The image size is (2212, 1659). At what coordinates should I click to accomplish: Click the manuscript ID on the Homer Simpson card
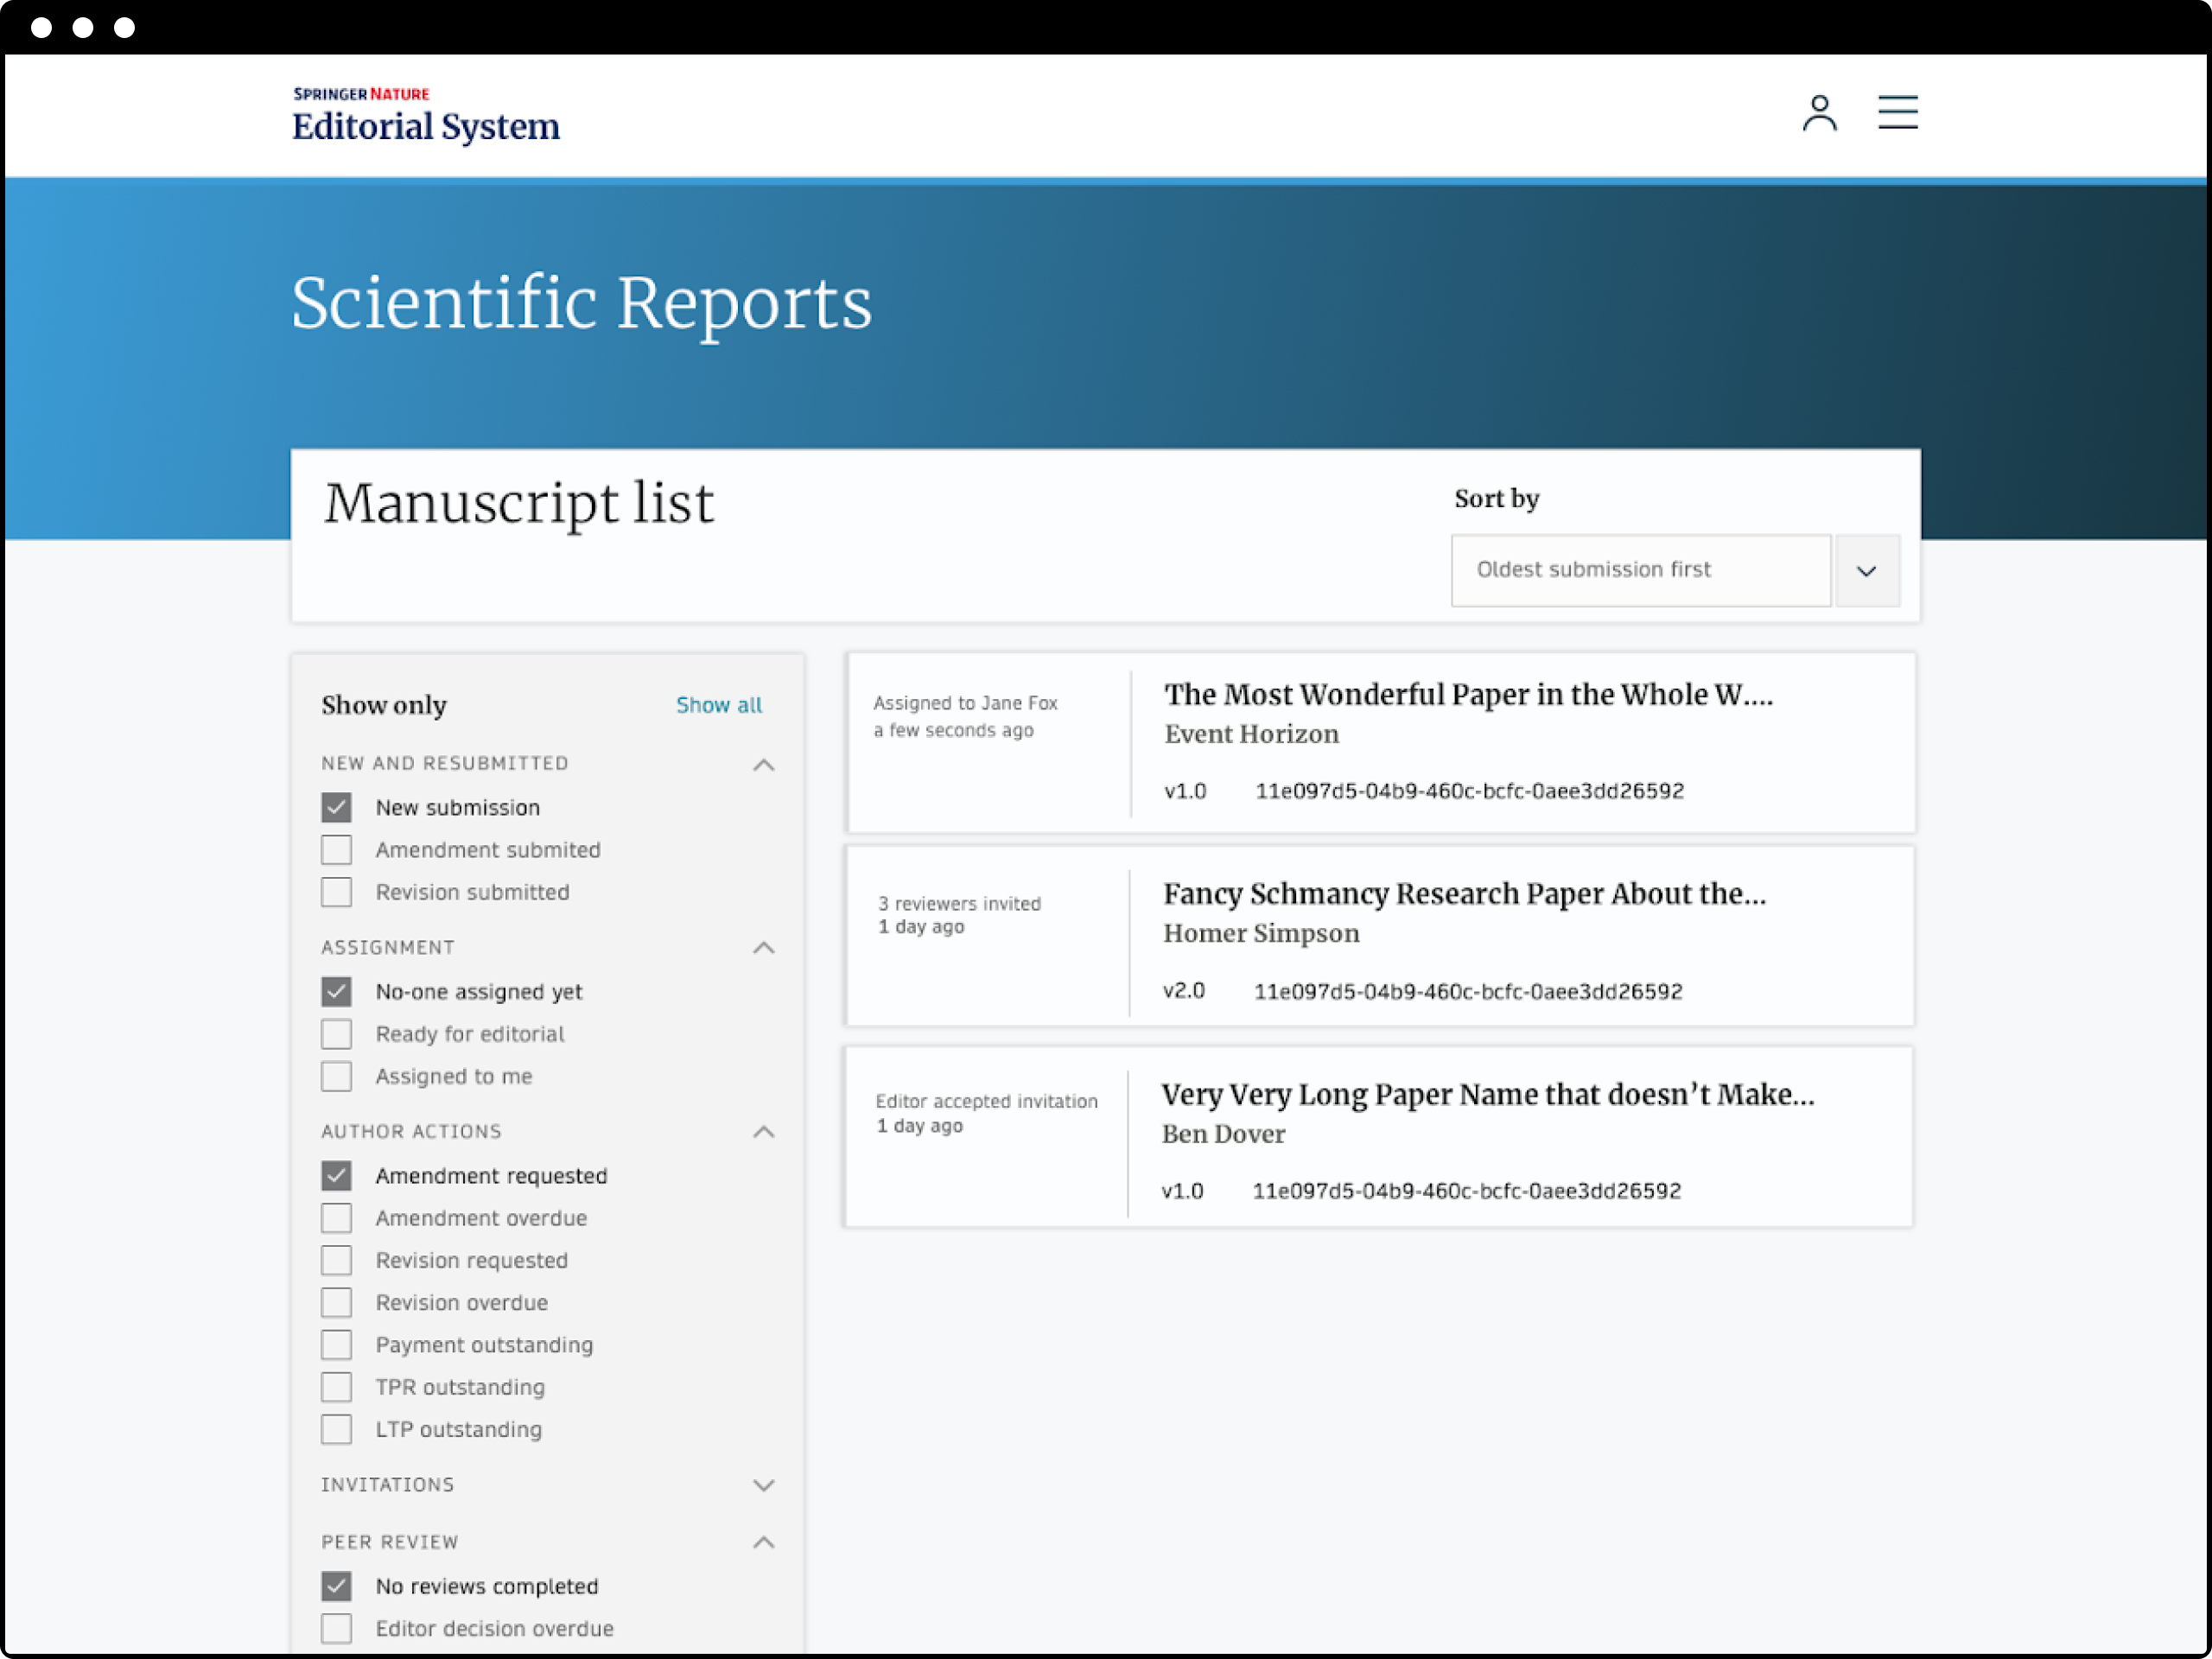click(x=1468, y=992)
